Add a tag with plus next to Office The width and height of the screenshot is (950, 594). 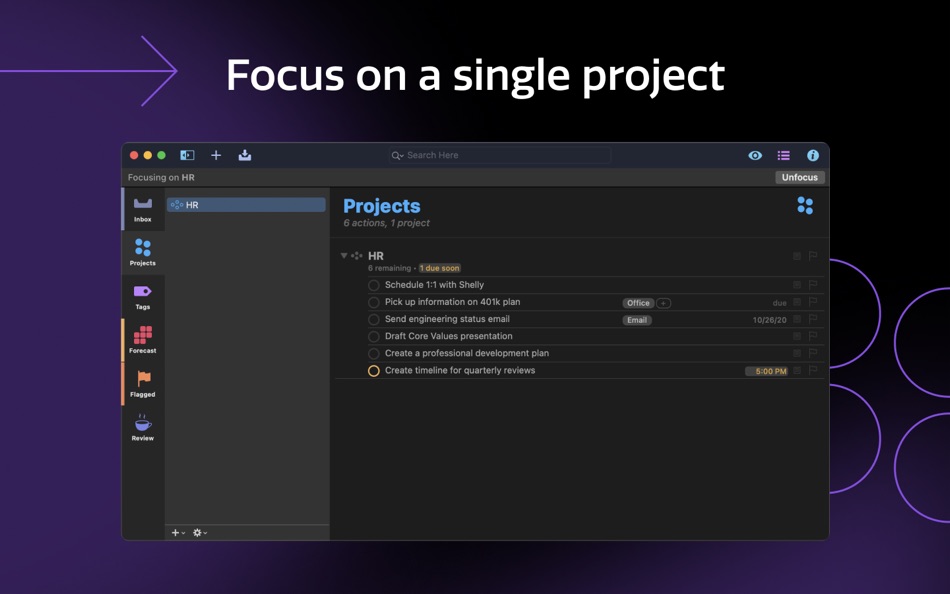(x=663, y=302)
